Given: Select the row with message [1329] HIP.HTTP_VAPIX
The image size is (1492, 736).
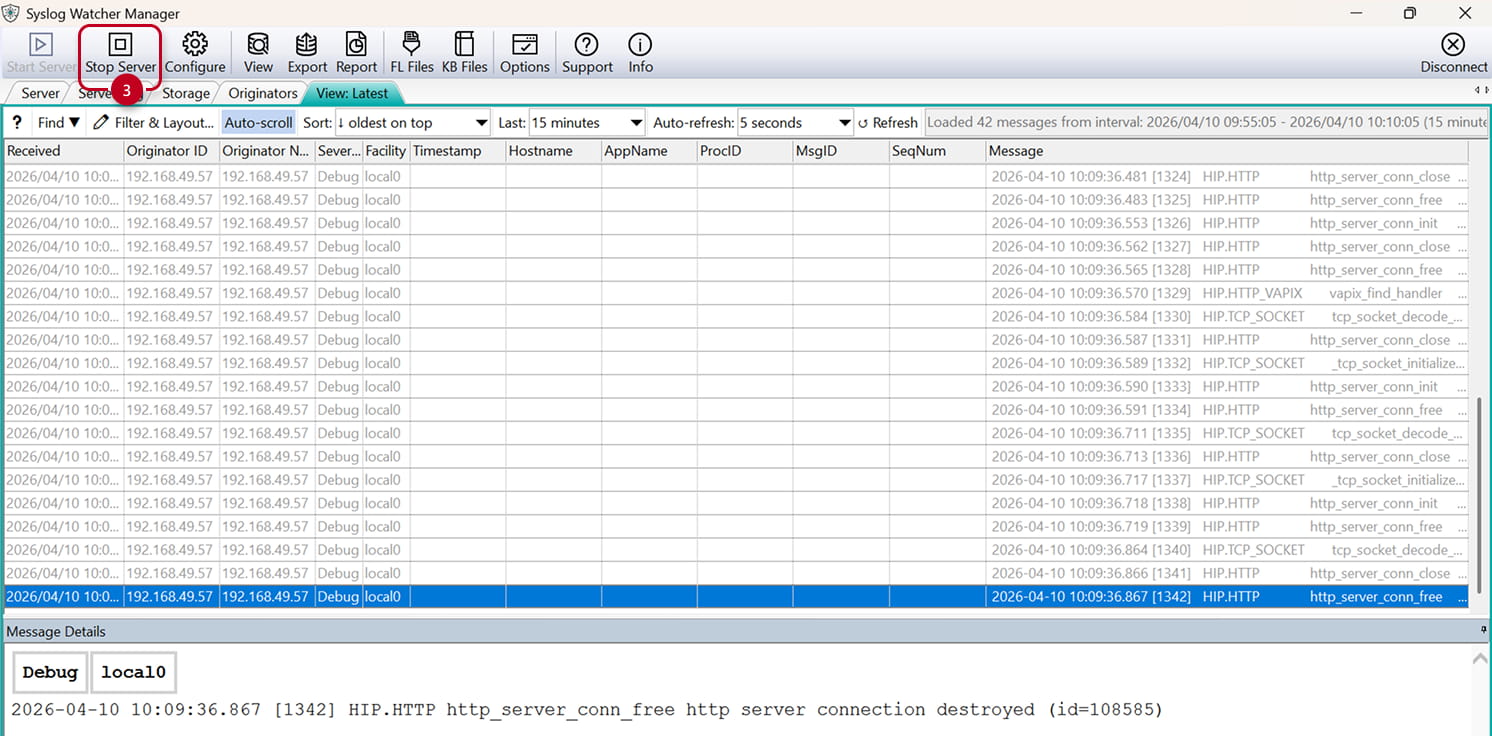Looking at the screenshot, I should (x=736, y=293).
